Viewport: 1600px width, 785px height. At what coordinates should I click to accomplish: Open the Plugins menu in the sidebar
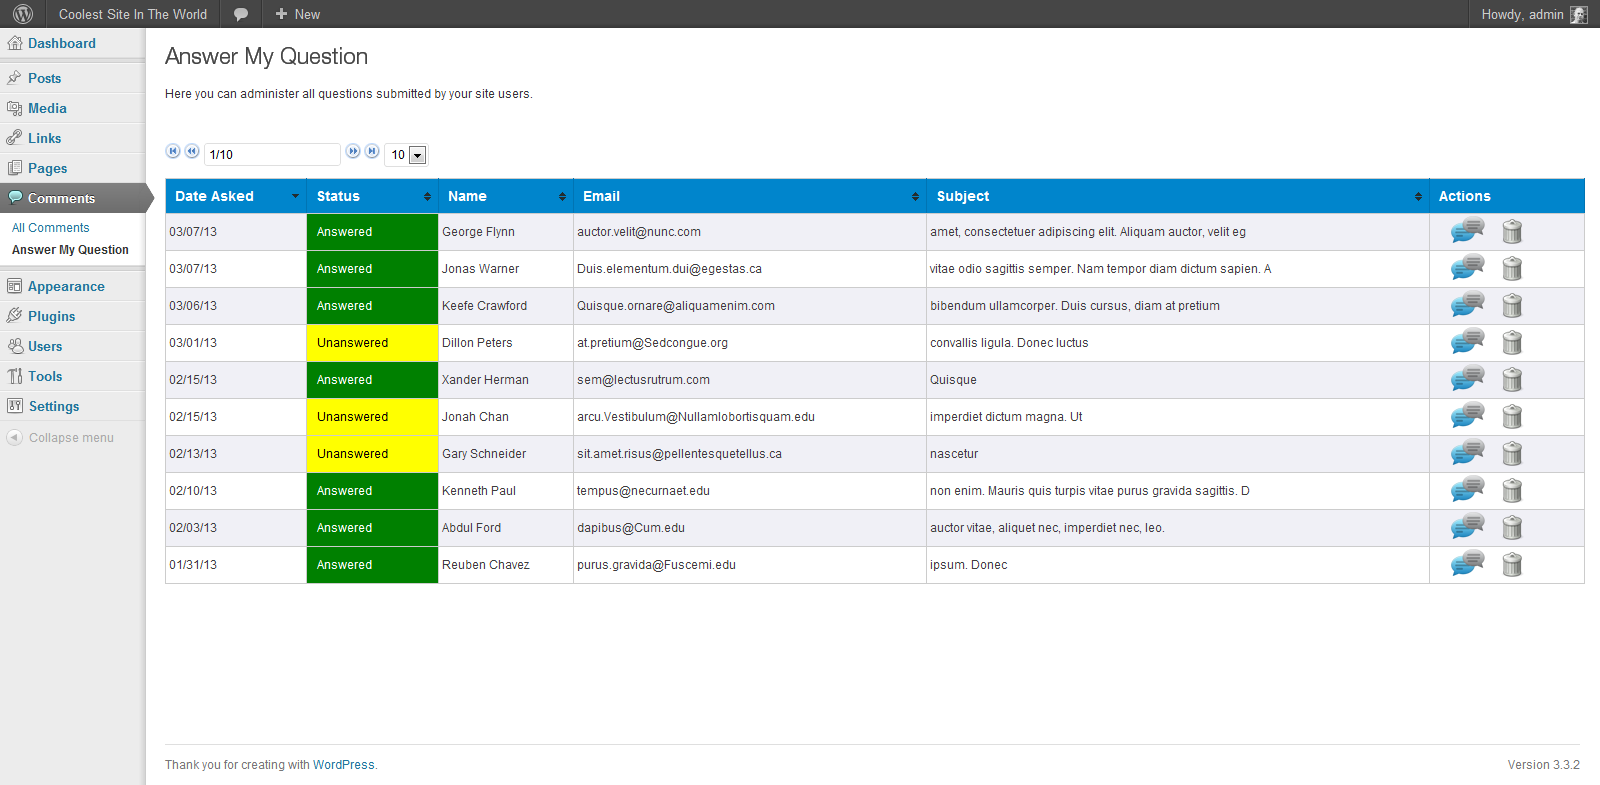(x=51, y=316)
